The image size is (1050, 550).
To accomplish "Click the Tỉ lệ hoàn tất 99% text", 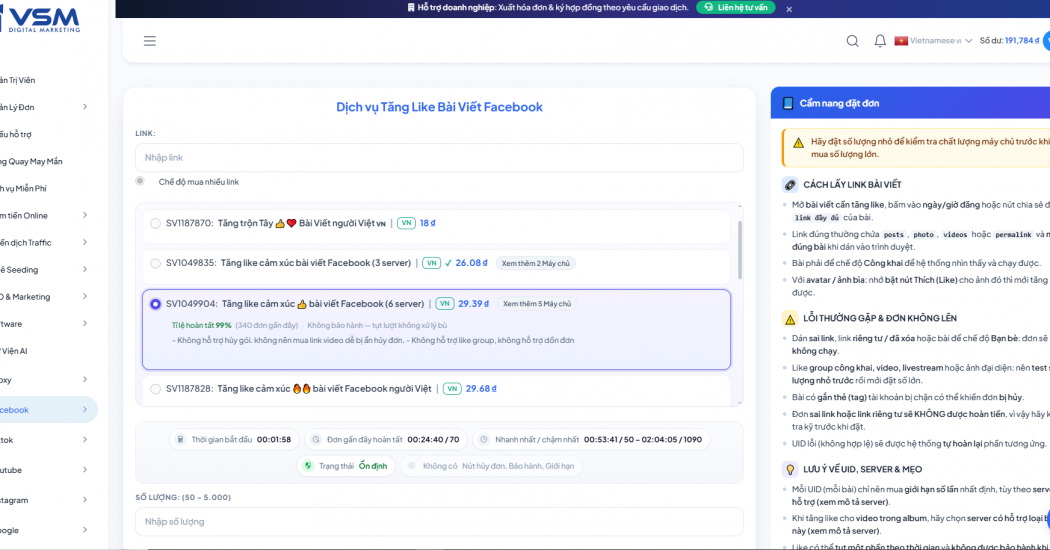I will (x=202, y=326).
